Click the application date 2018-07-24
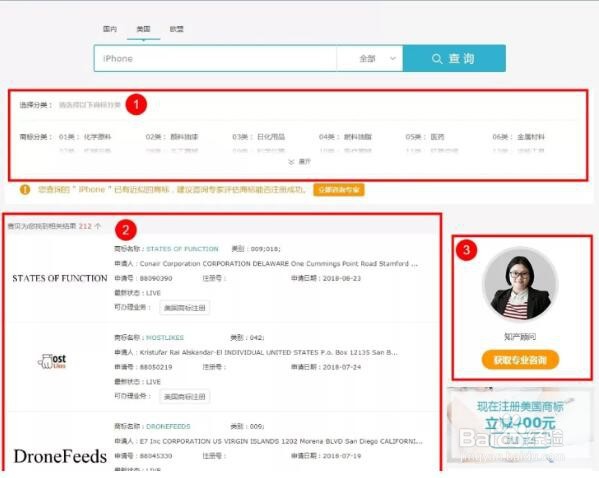Image resolution: width=599 pixels, height=478 pixels. (x=342, y=367)
